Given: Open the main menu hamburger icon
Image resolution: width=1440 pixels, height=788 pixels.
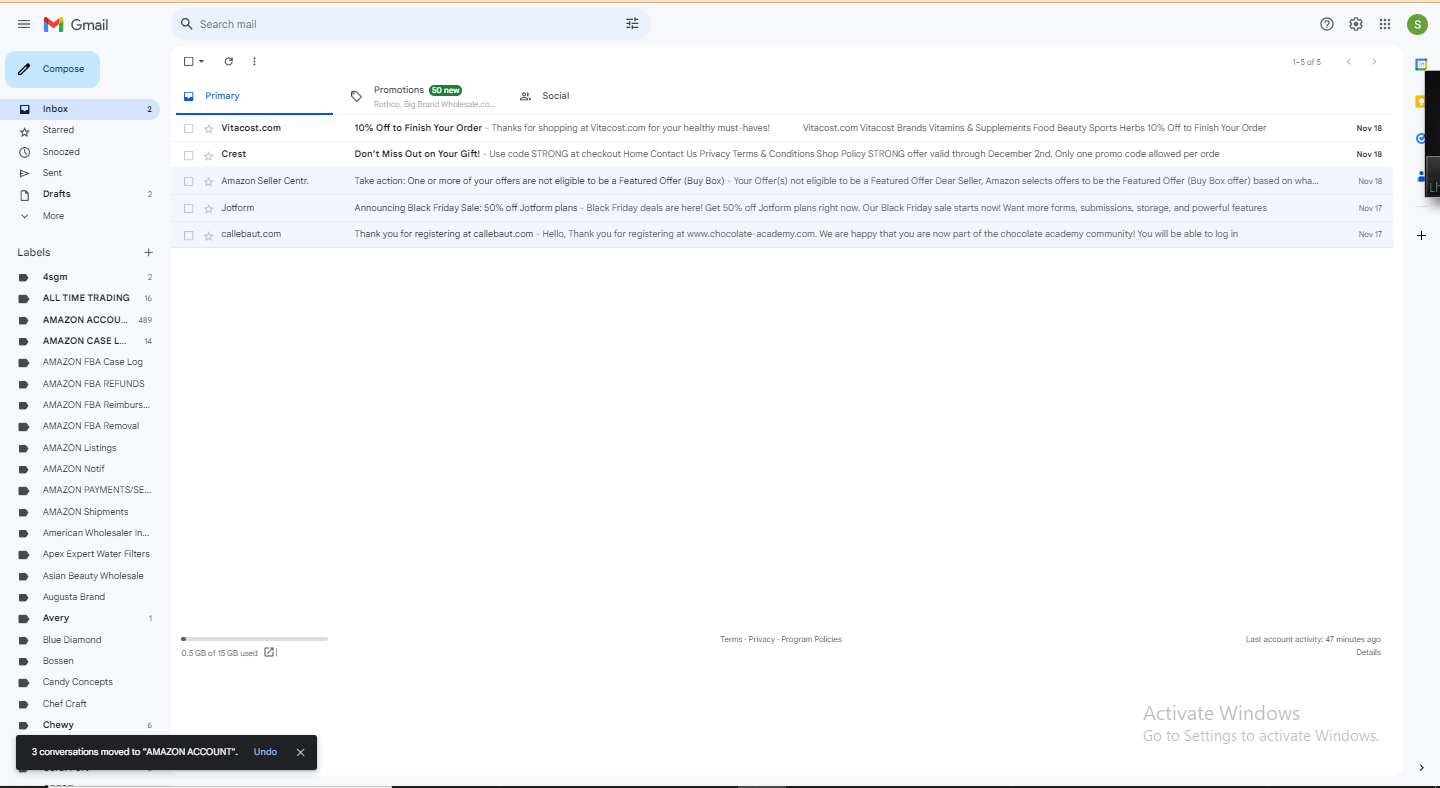Looking at the screenshot, I should pyautogui.click(x=24, y=24).
